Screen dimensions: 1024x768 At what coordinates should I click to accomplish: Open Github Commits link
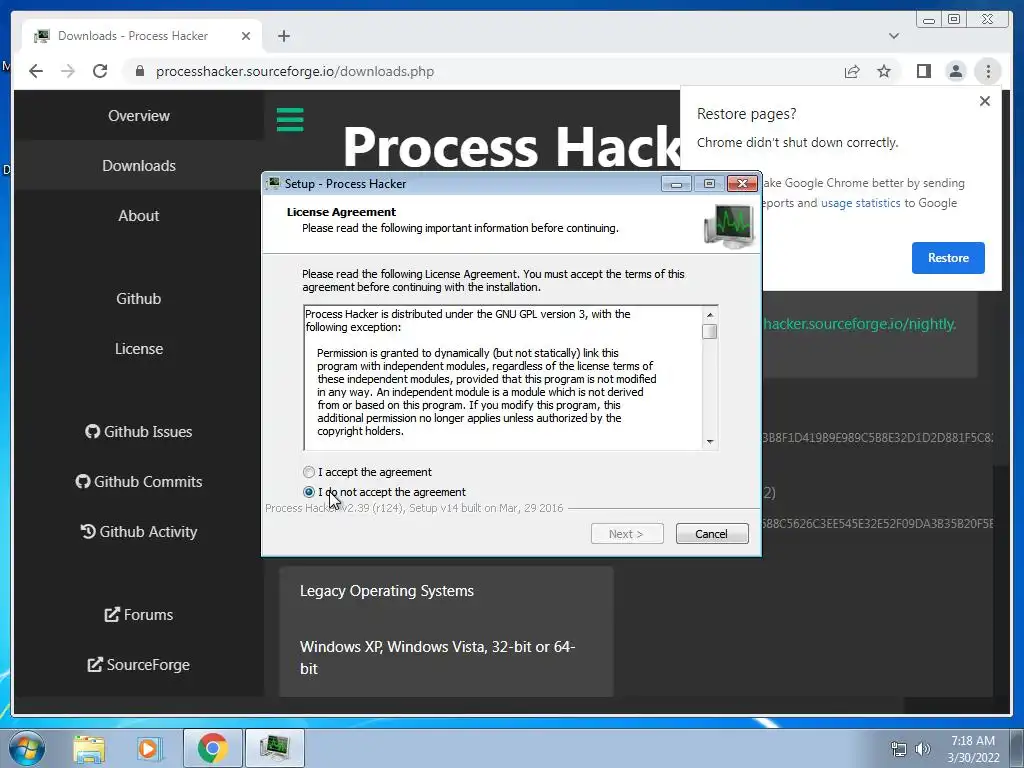[138, 482]
